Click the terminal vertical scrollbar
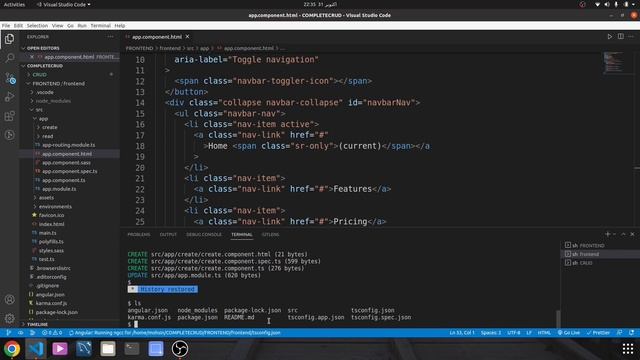Screen dimensions: 640x360 (x=558, y=318)
